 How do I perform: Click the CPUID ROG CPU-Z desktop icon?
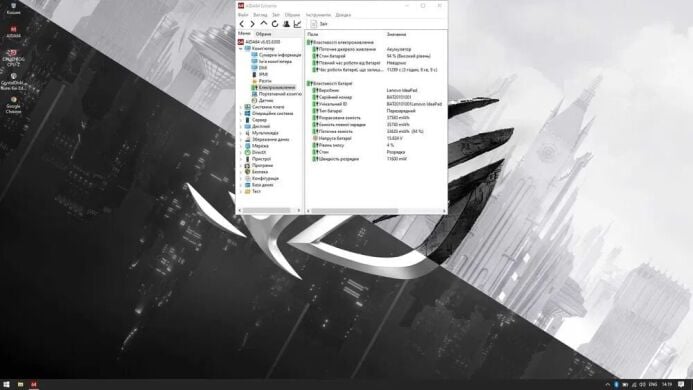coord(13,57)
